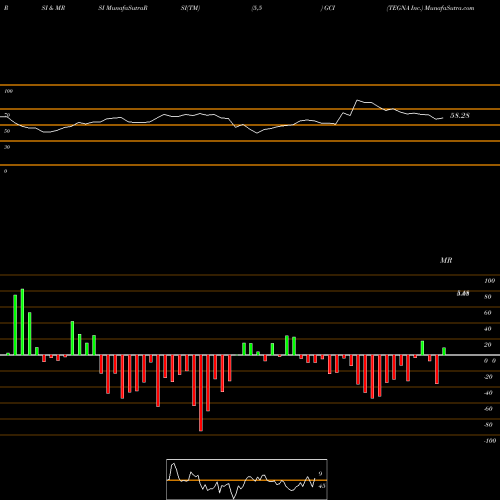Click the deepest red MR histogram bar

click(201, 393)
